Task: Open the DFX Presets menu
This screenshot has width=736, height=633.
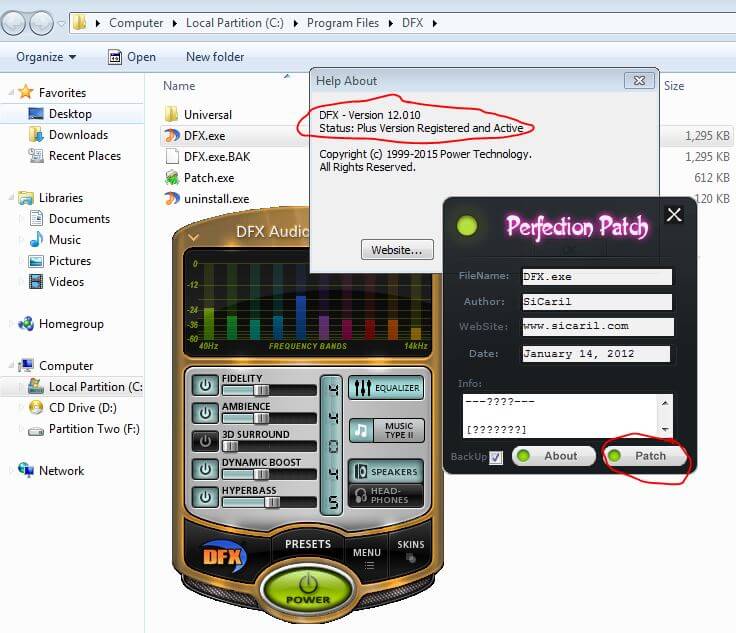Action: pyautogui.click(x=308, y=544)
